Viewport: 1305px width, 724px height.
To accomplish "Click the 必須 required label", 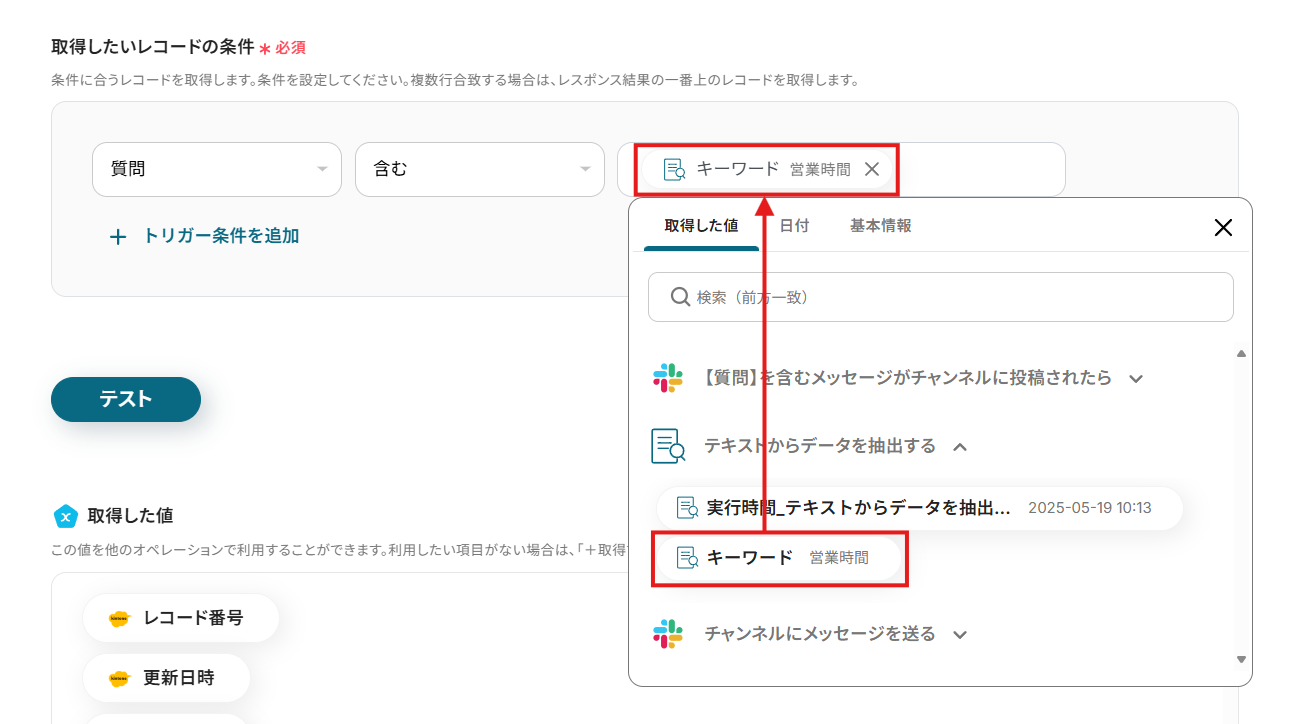I will pyautogui.click(x=290, y=47).
